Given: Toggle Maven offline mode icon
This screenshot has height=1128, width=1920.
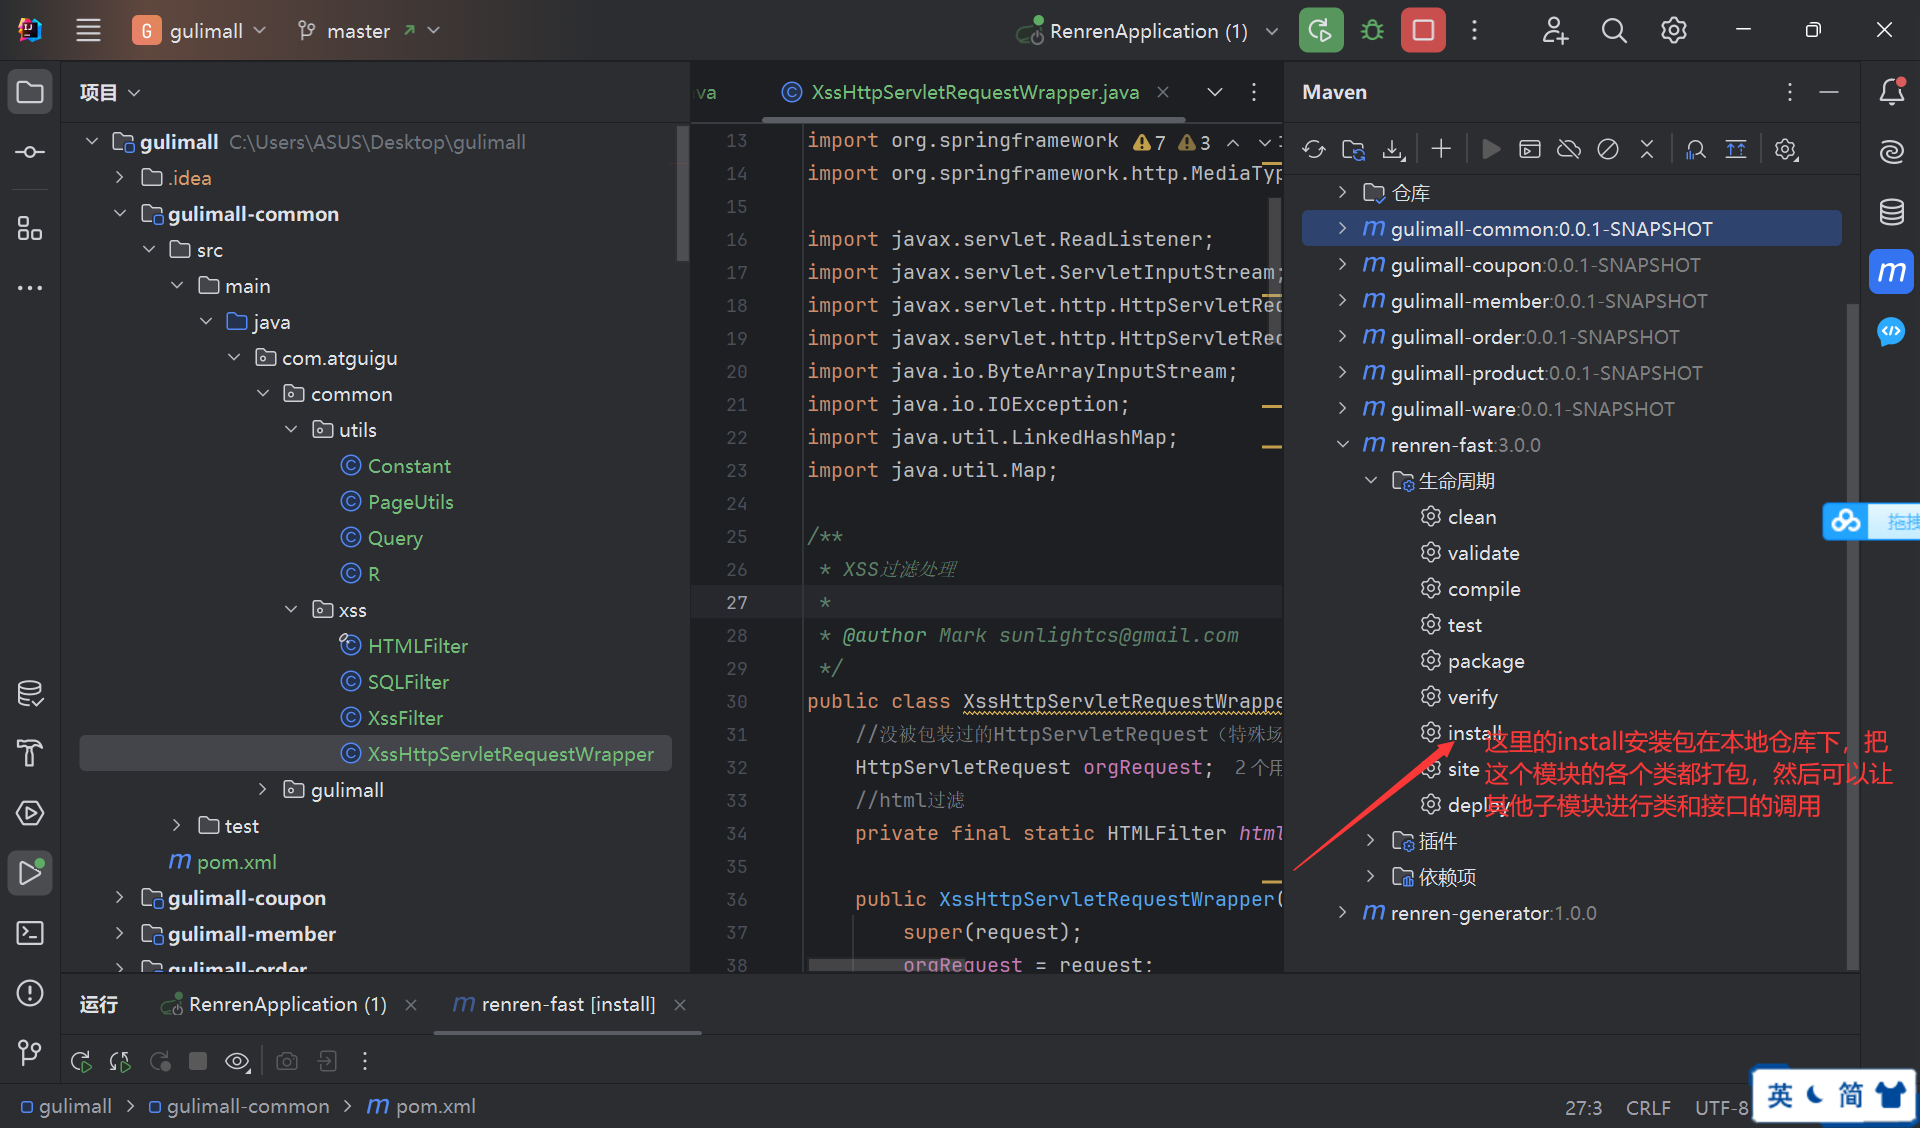Looking at the screenshot, I should tap(1569, 150).
